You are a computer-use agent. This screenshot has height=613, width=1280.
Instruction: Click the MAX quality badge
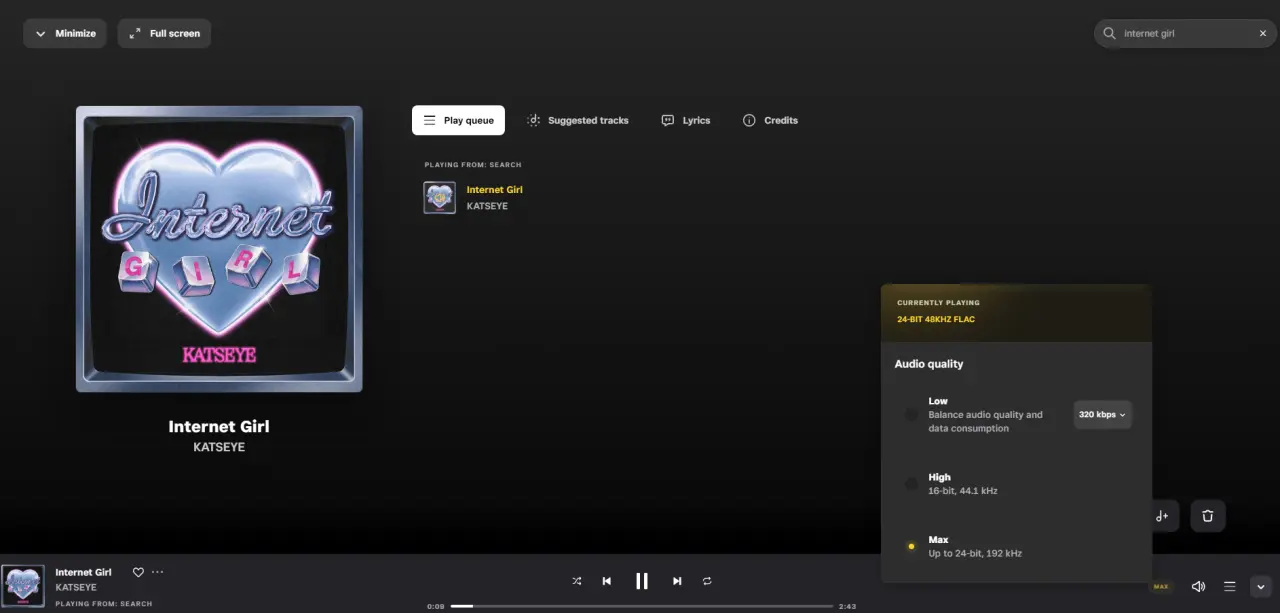click(1161, 586)
